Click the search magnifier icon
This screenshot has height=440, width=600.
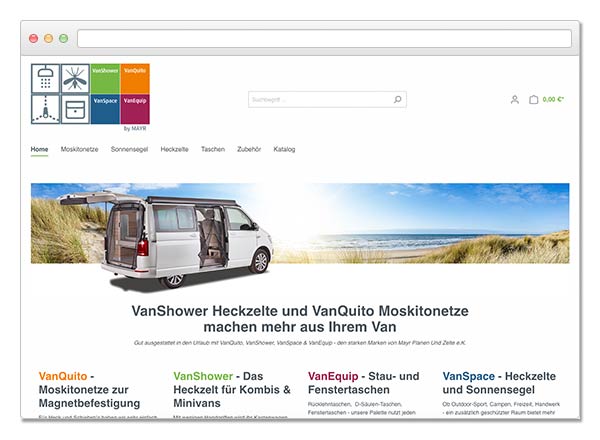pyautogui.click(x=398, y=99)
